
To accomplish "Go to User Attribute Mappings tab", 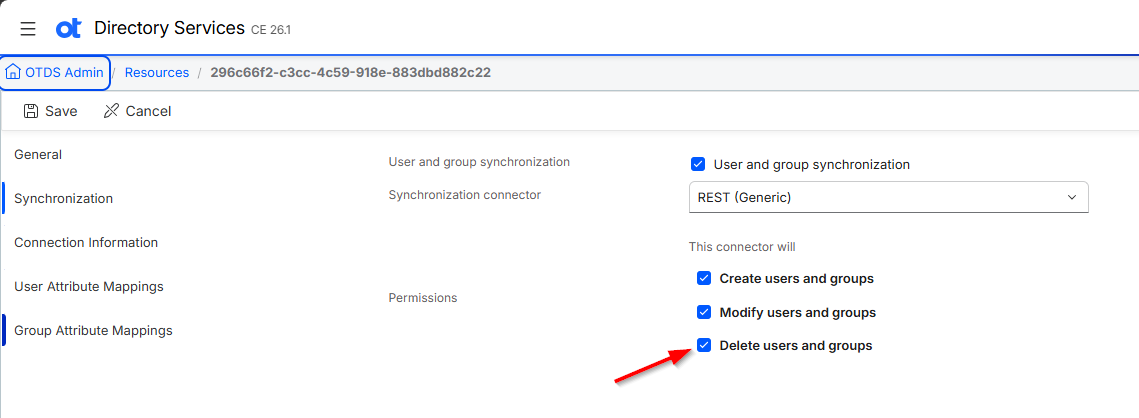I will (89, 286).
